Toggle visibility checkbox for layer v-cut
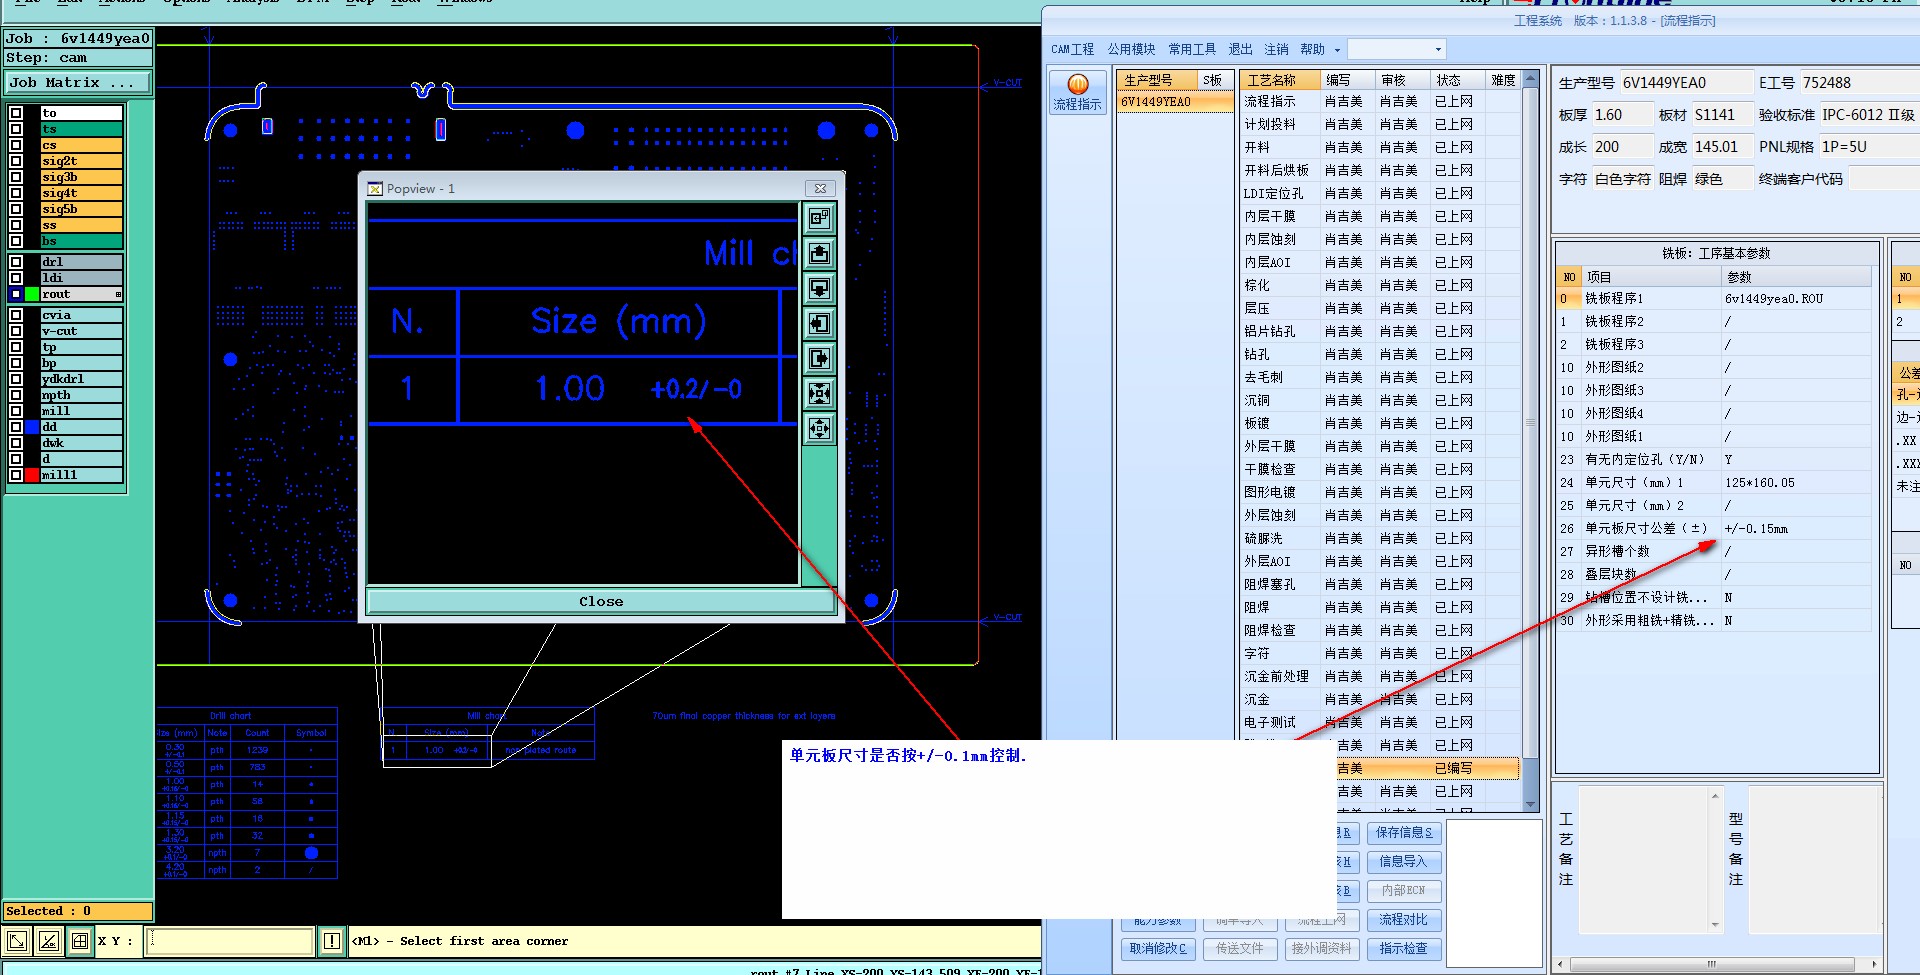 coord(16,331)
